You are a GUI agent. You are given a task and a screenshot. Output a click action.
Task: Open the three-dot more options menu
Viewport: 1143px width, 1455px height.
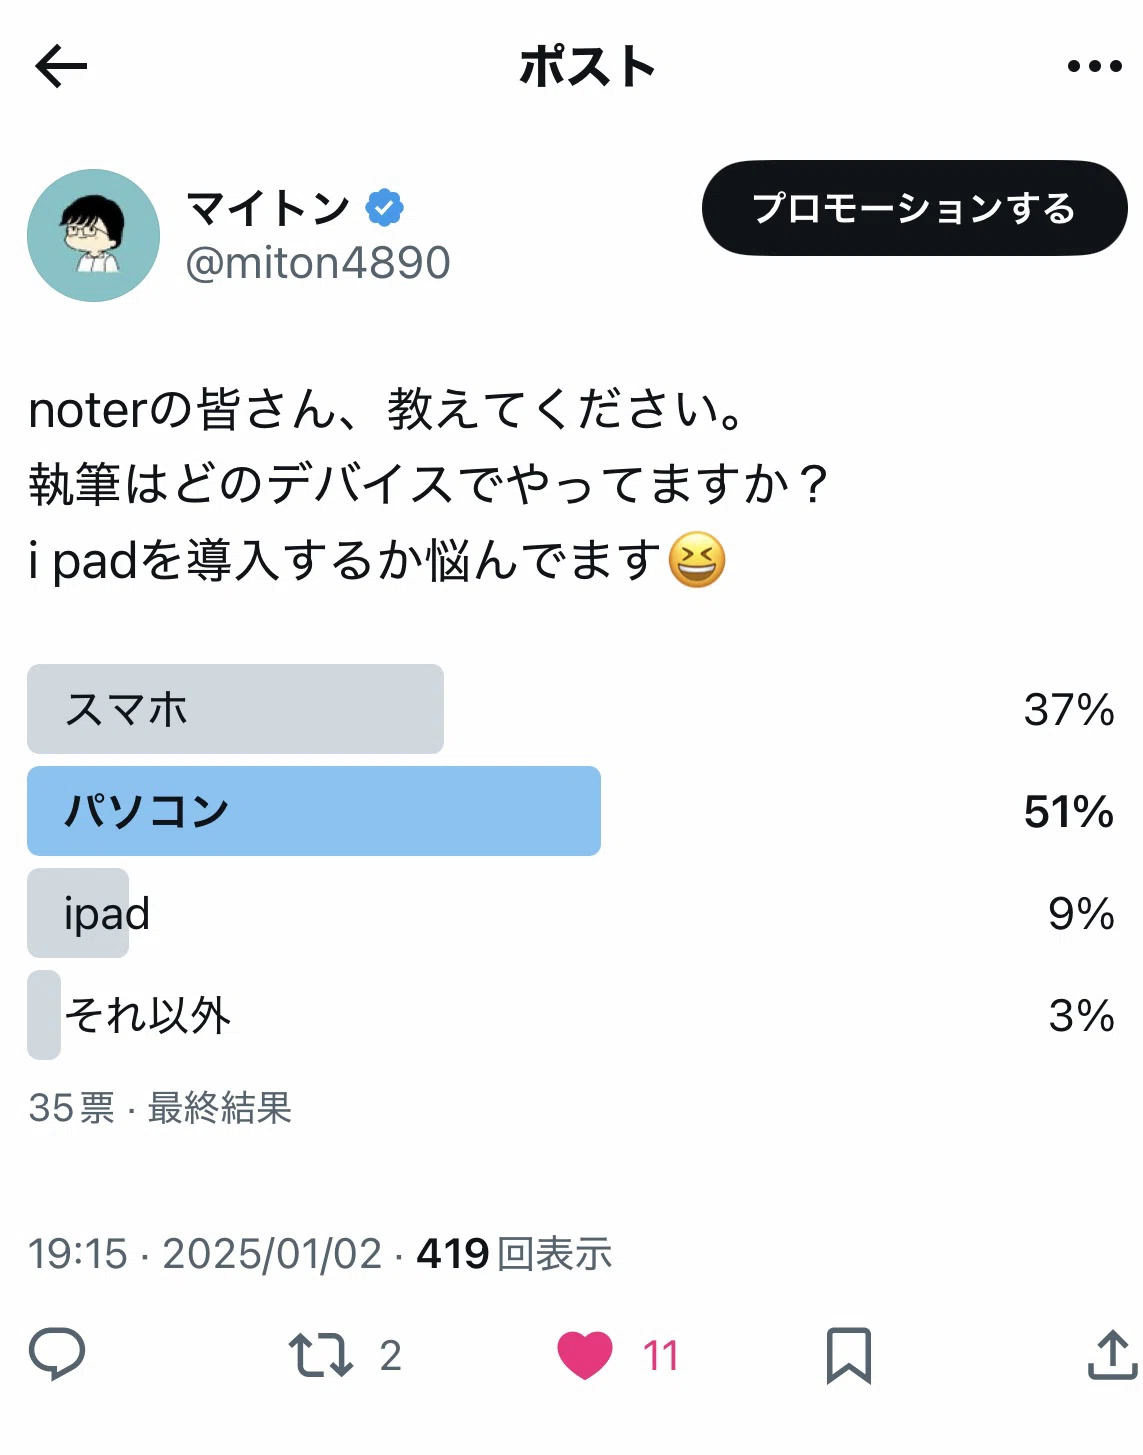[1094, 66]
